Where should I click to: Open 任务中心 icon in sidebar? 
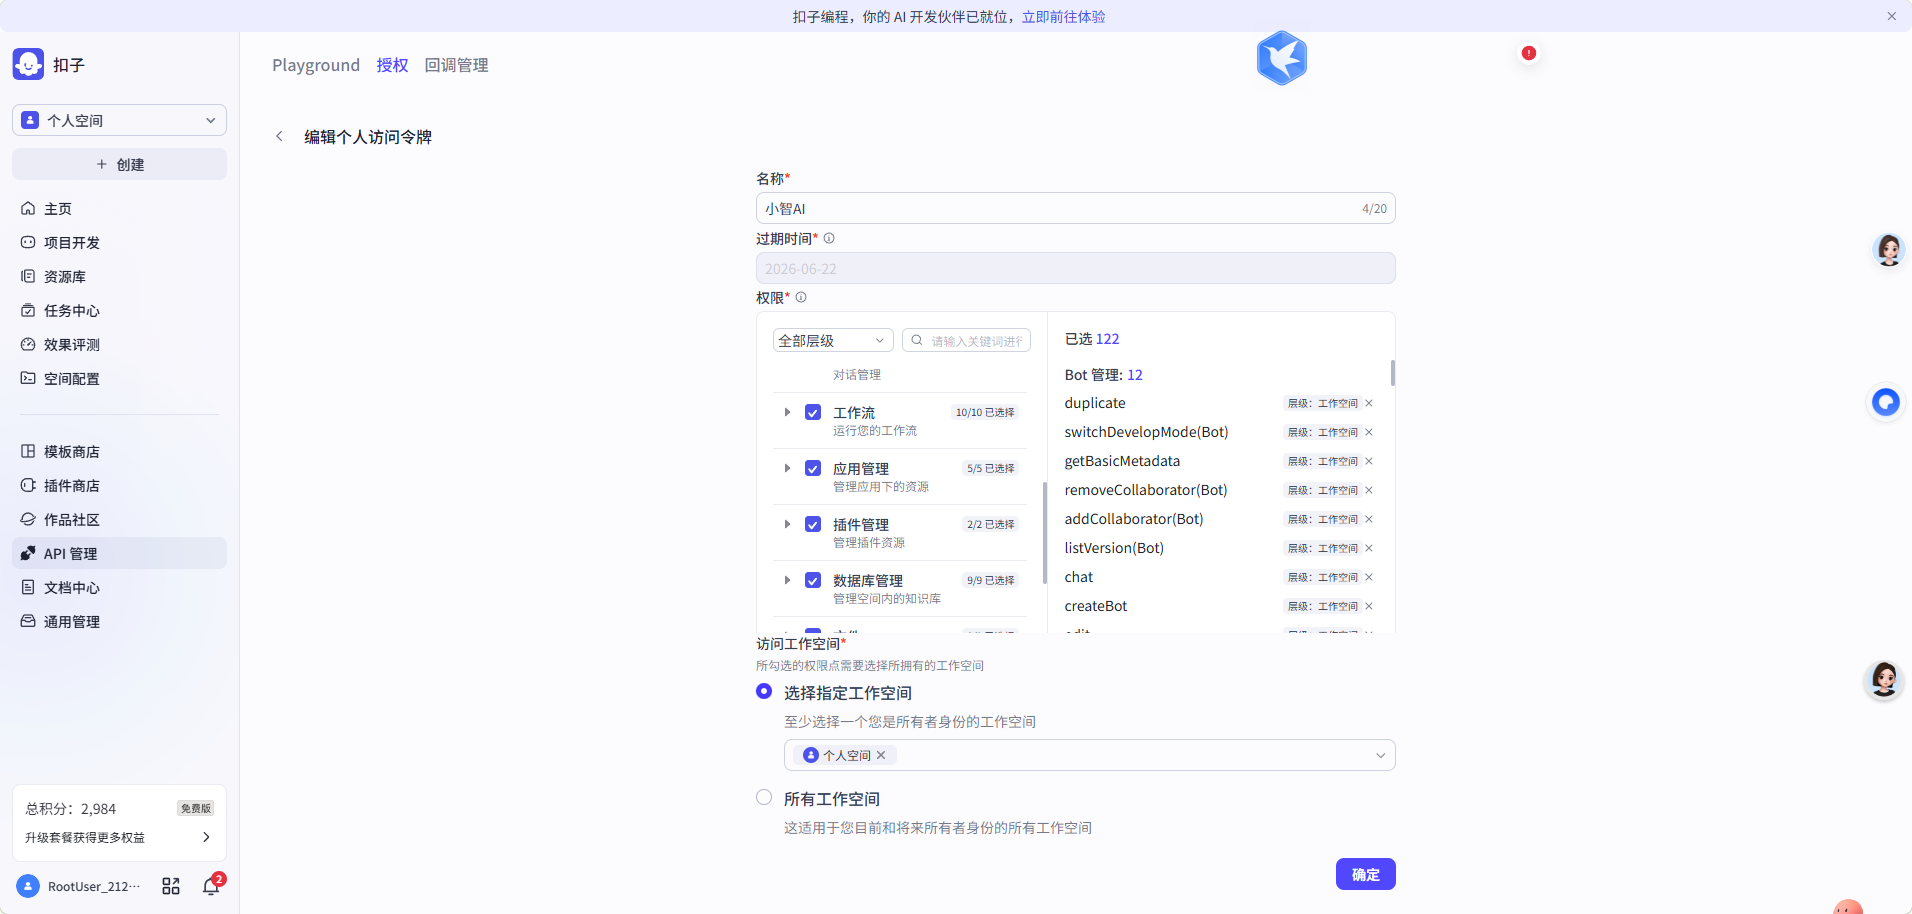click(x=28, y=310)
